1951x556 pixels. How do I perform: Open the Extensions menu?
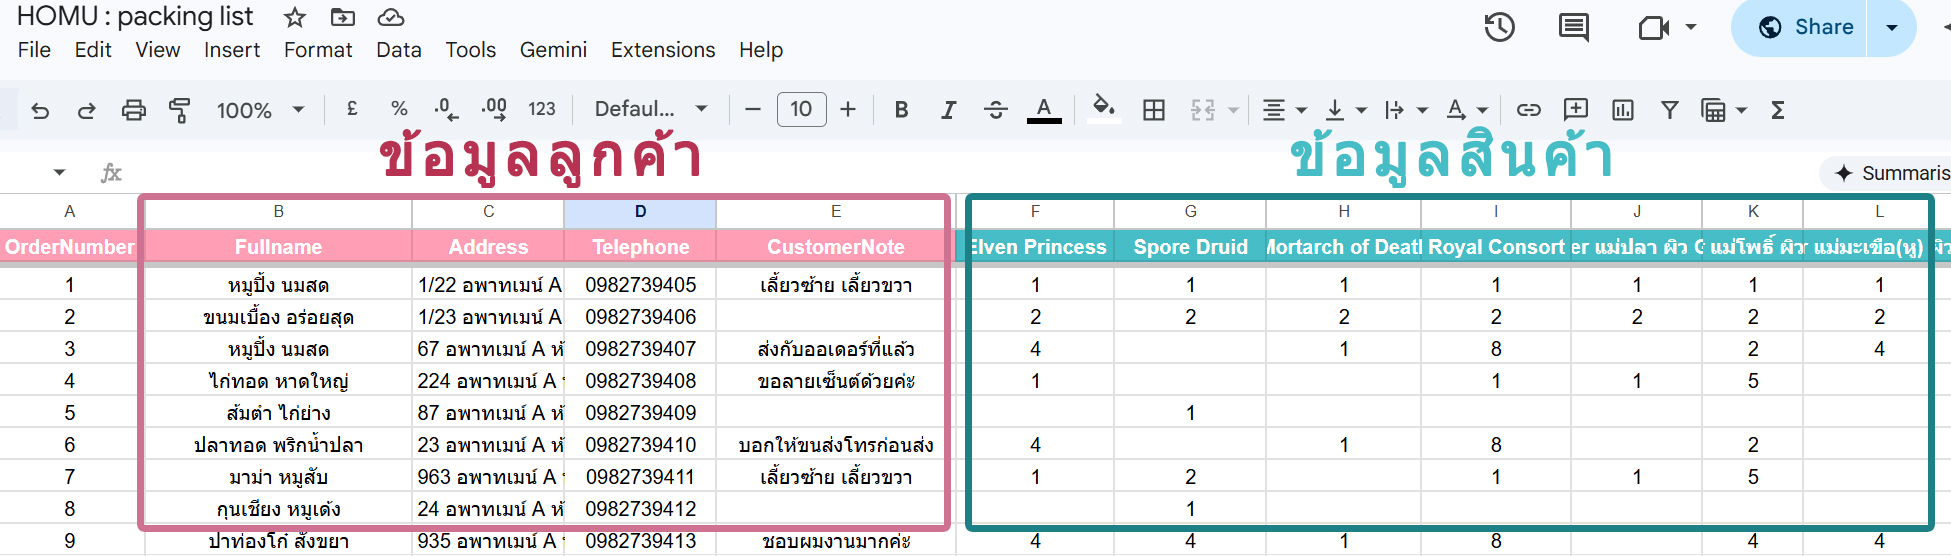pos(662,50)
